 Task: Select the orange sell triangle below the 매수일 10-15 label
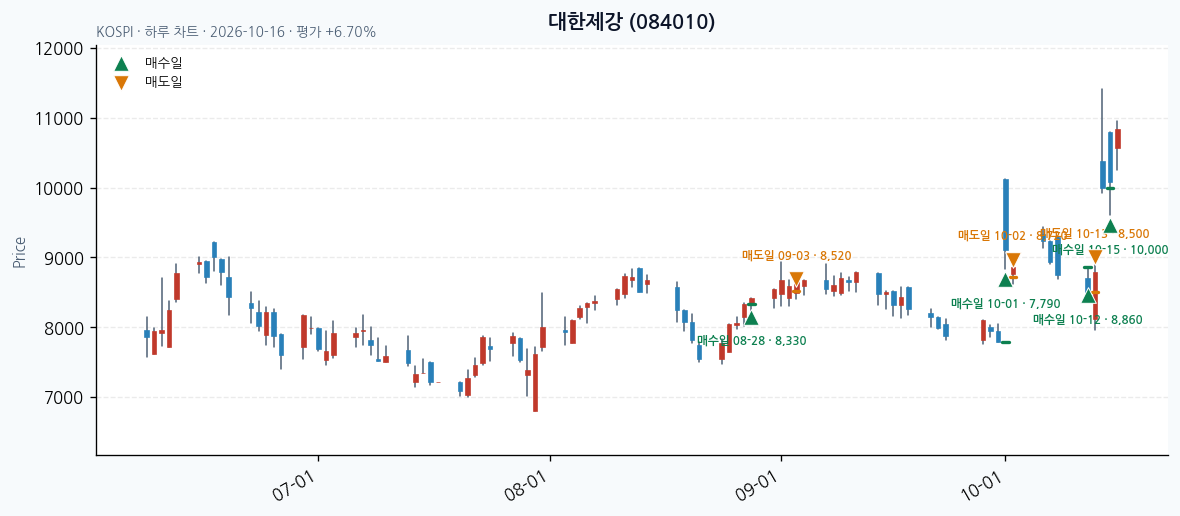(1095, 256)
